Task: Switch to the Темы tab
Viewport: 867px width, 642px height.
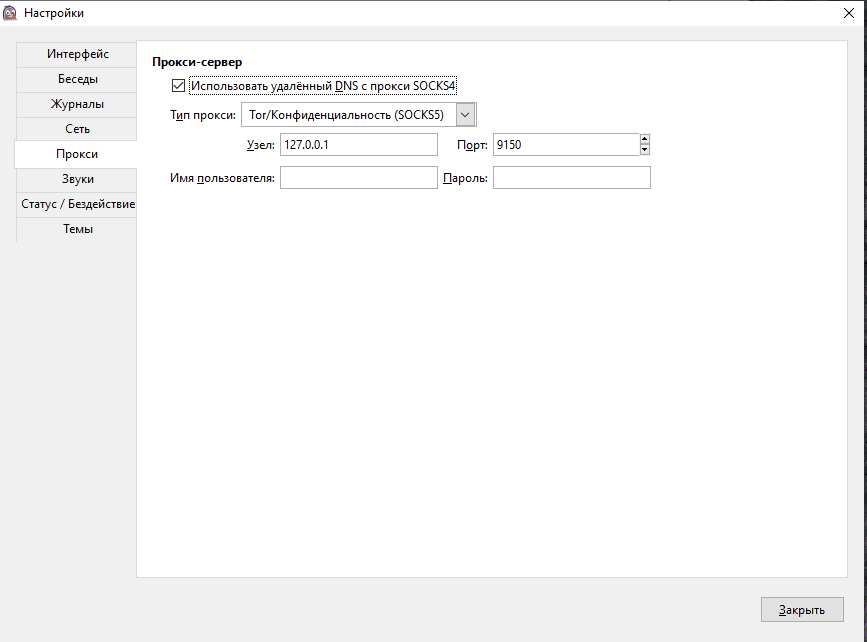Action: pyautogui.click(x=76, y=229)
